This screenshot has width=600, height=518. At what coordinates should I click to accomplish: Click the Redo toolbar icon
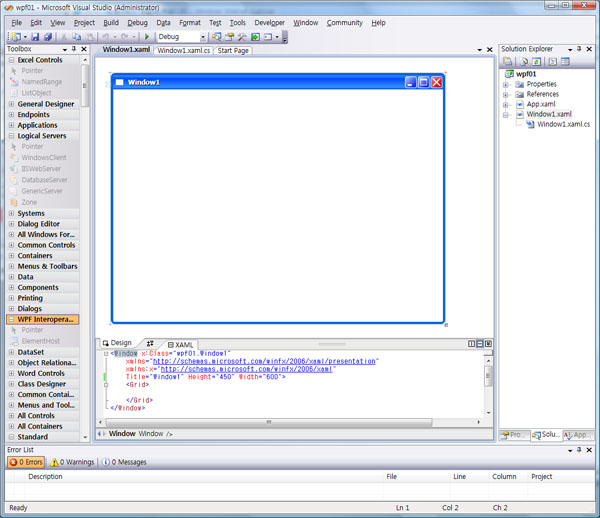(125, 37)
